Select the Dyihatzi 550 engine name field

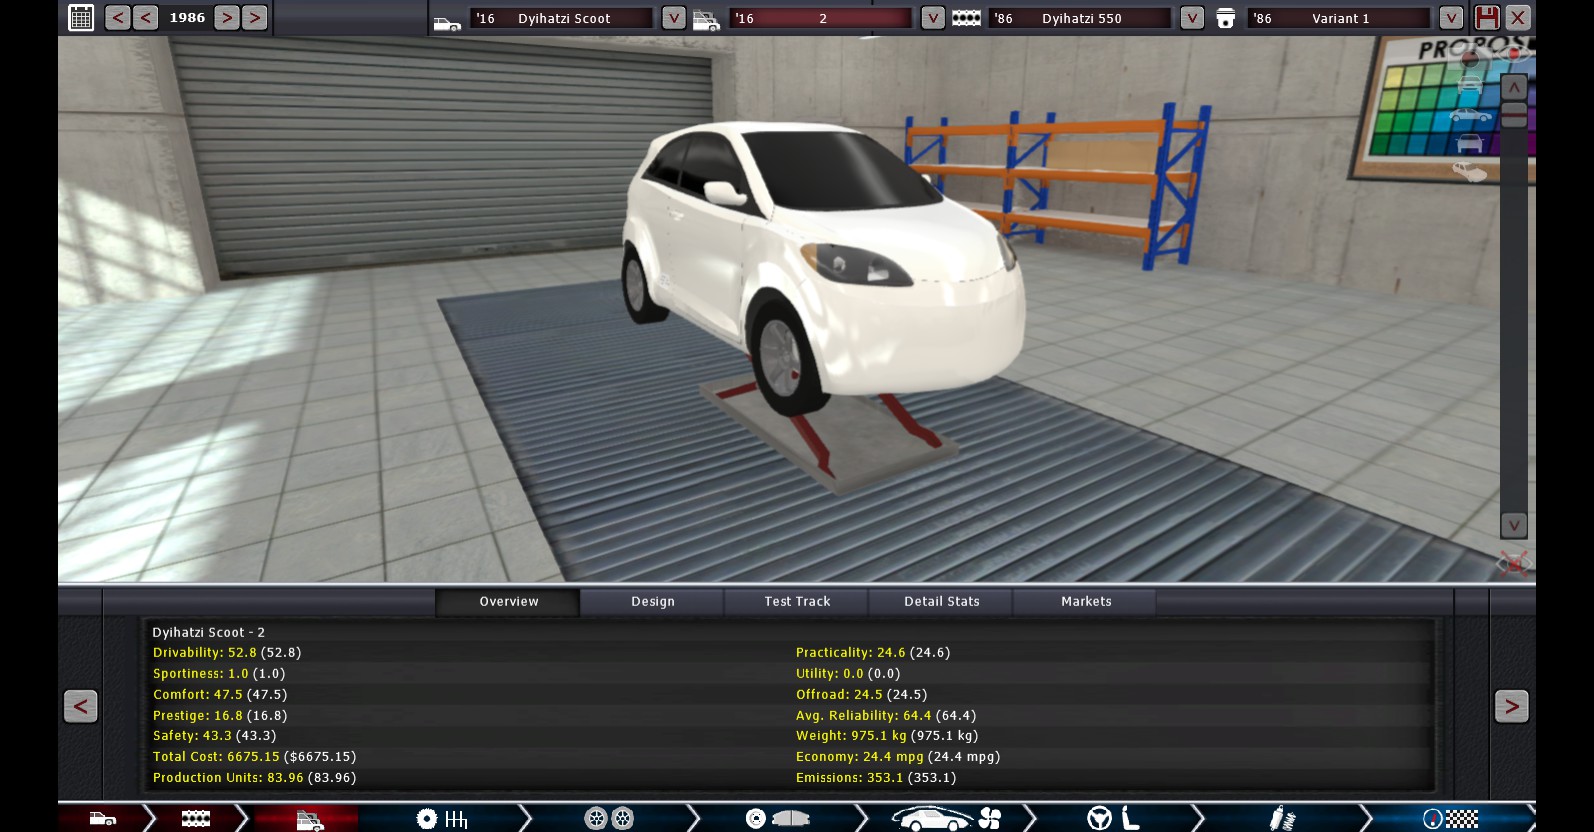click(x=1080, y=18)
